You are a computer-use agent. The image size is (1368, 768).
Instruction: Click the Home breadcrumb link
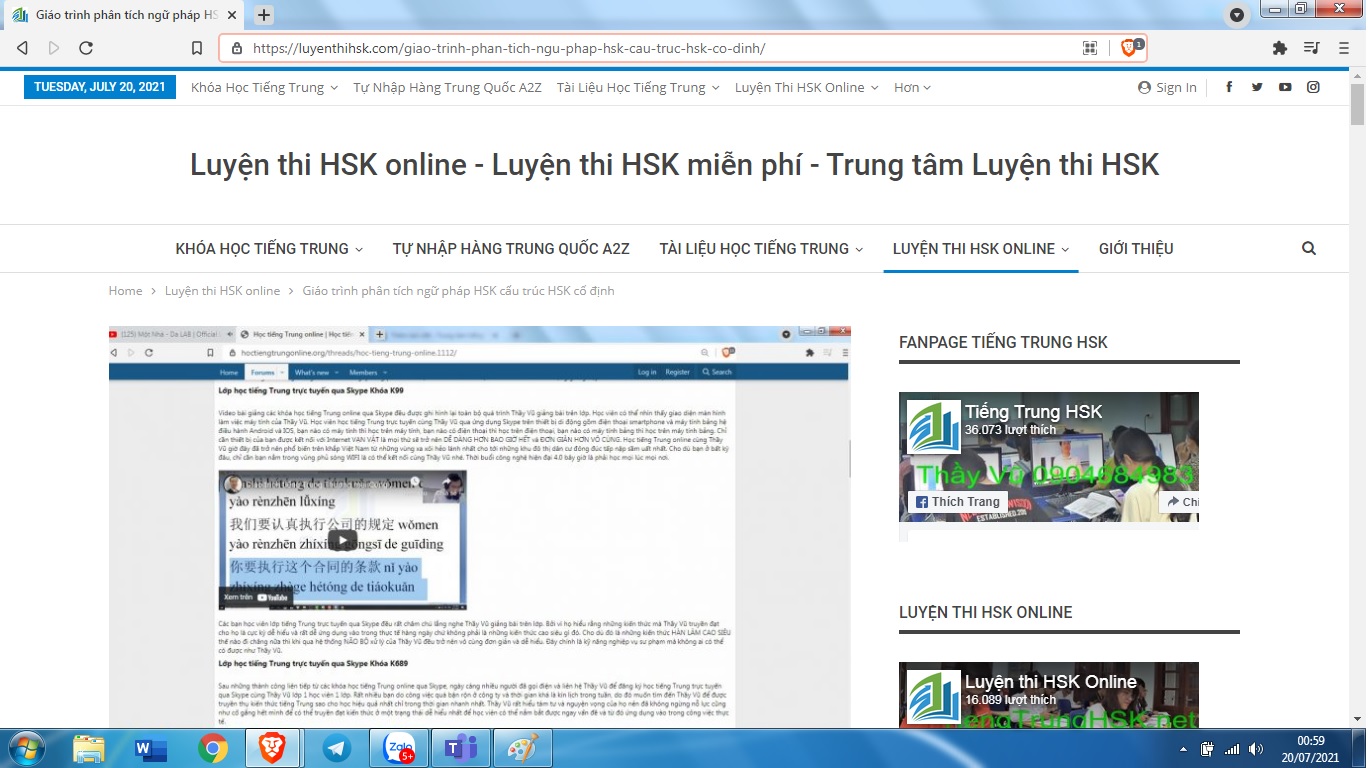point(125,291)
